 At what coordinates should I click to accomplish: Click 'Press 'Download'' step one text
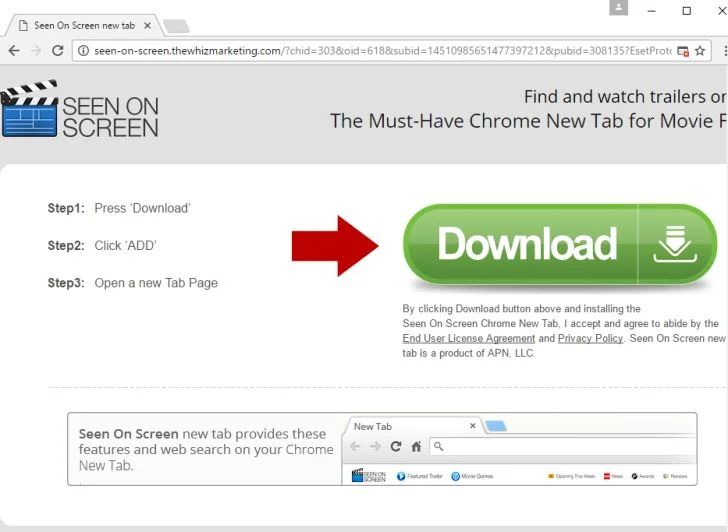[x=143, y=208]
